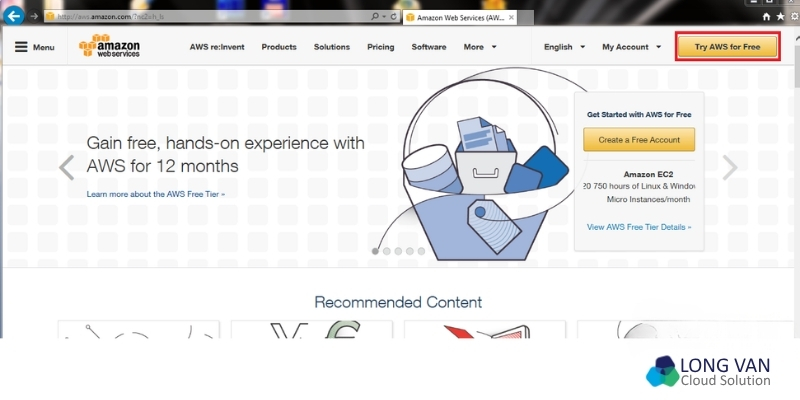Open AWS re:Invent nav item
Screen dimensions: 800x400
pos(217,47)
